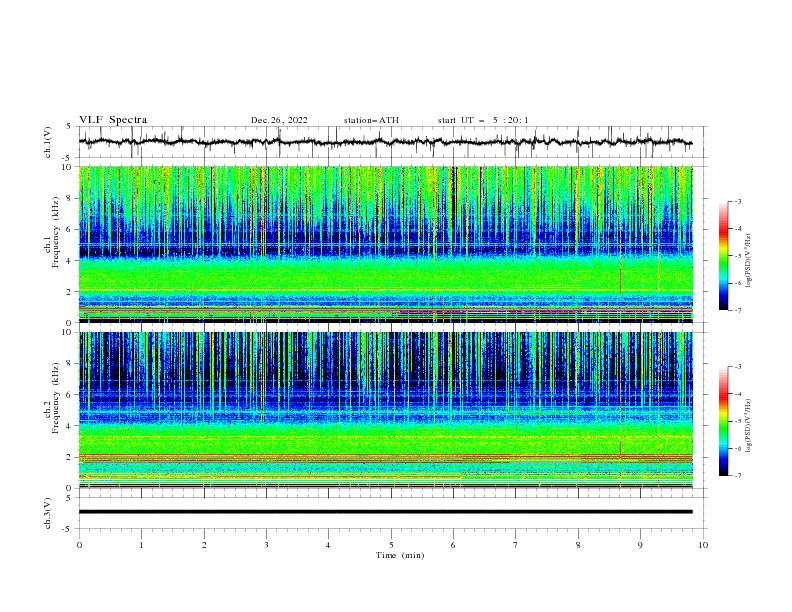Click the '-7' label on lower colorbar
Image resolution: width=792 pixels, height=612 pixels.
point(737,476)
